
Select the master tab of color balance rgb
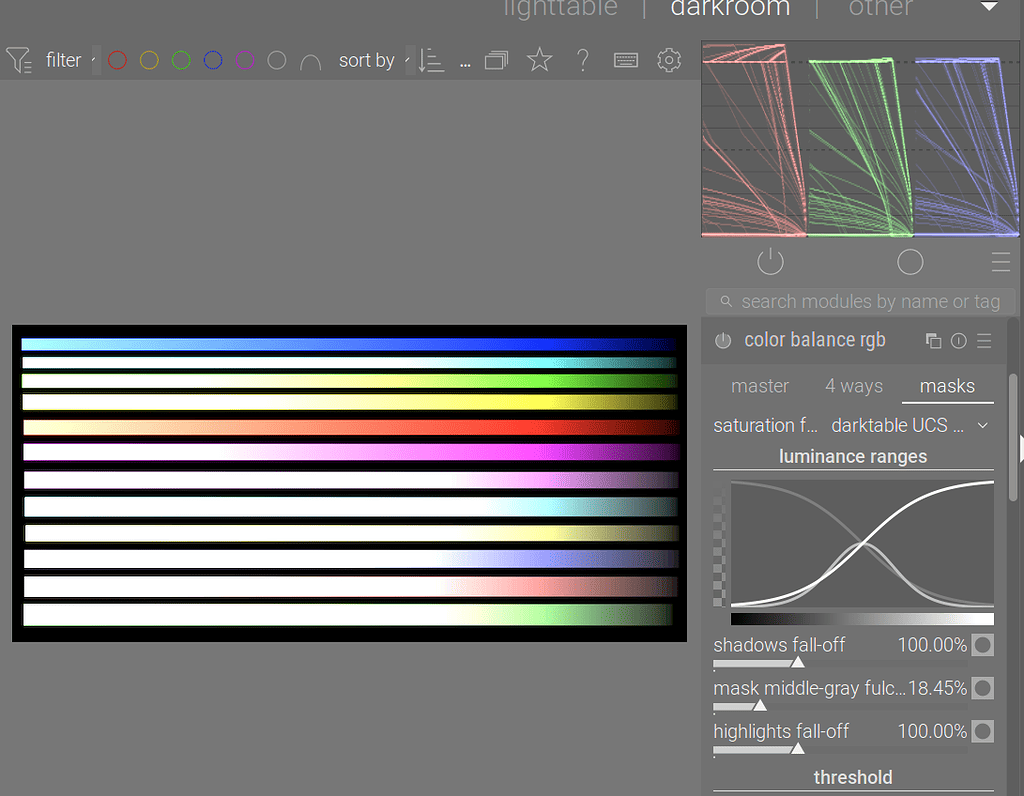coord(760,386)
